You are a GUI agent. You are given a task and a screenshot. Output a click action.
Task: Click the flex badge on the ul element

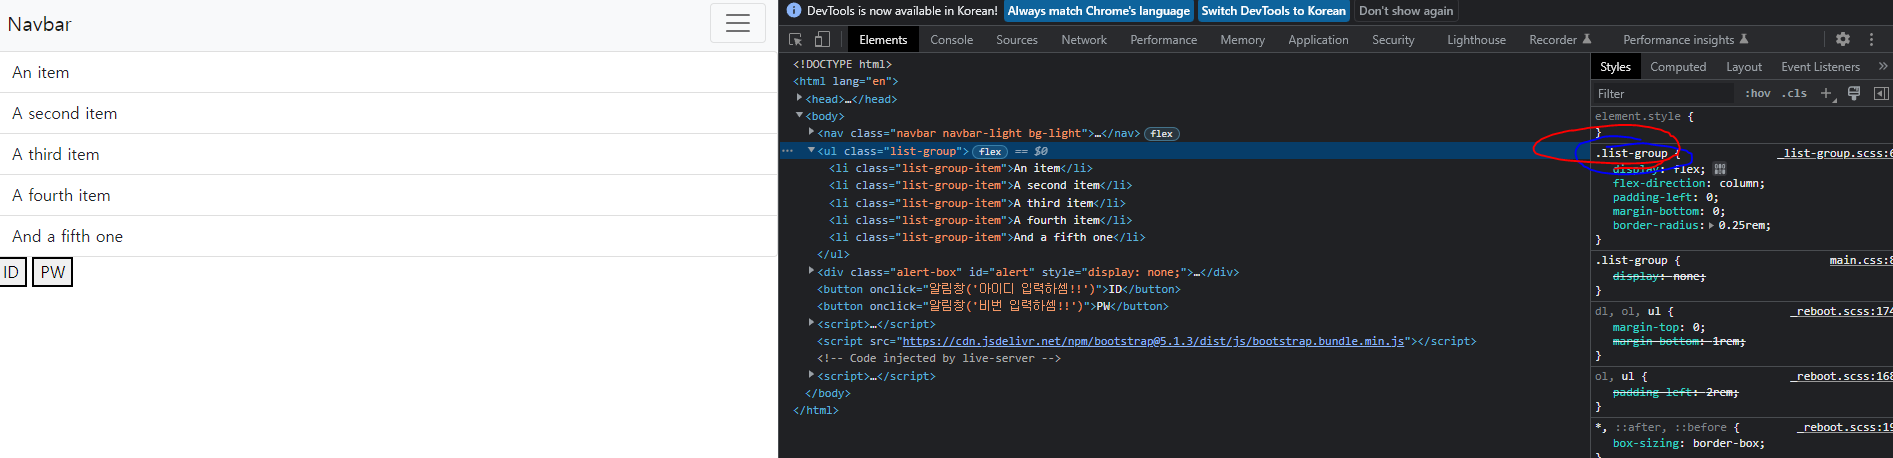990,152
